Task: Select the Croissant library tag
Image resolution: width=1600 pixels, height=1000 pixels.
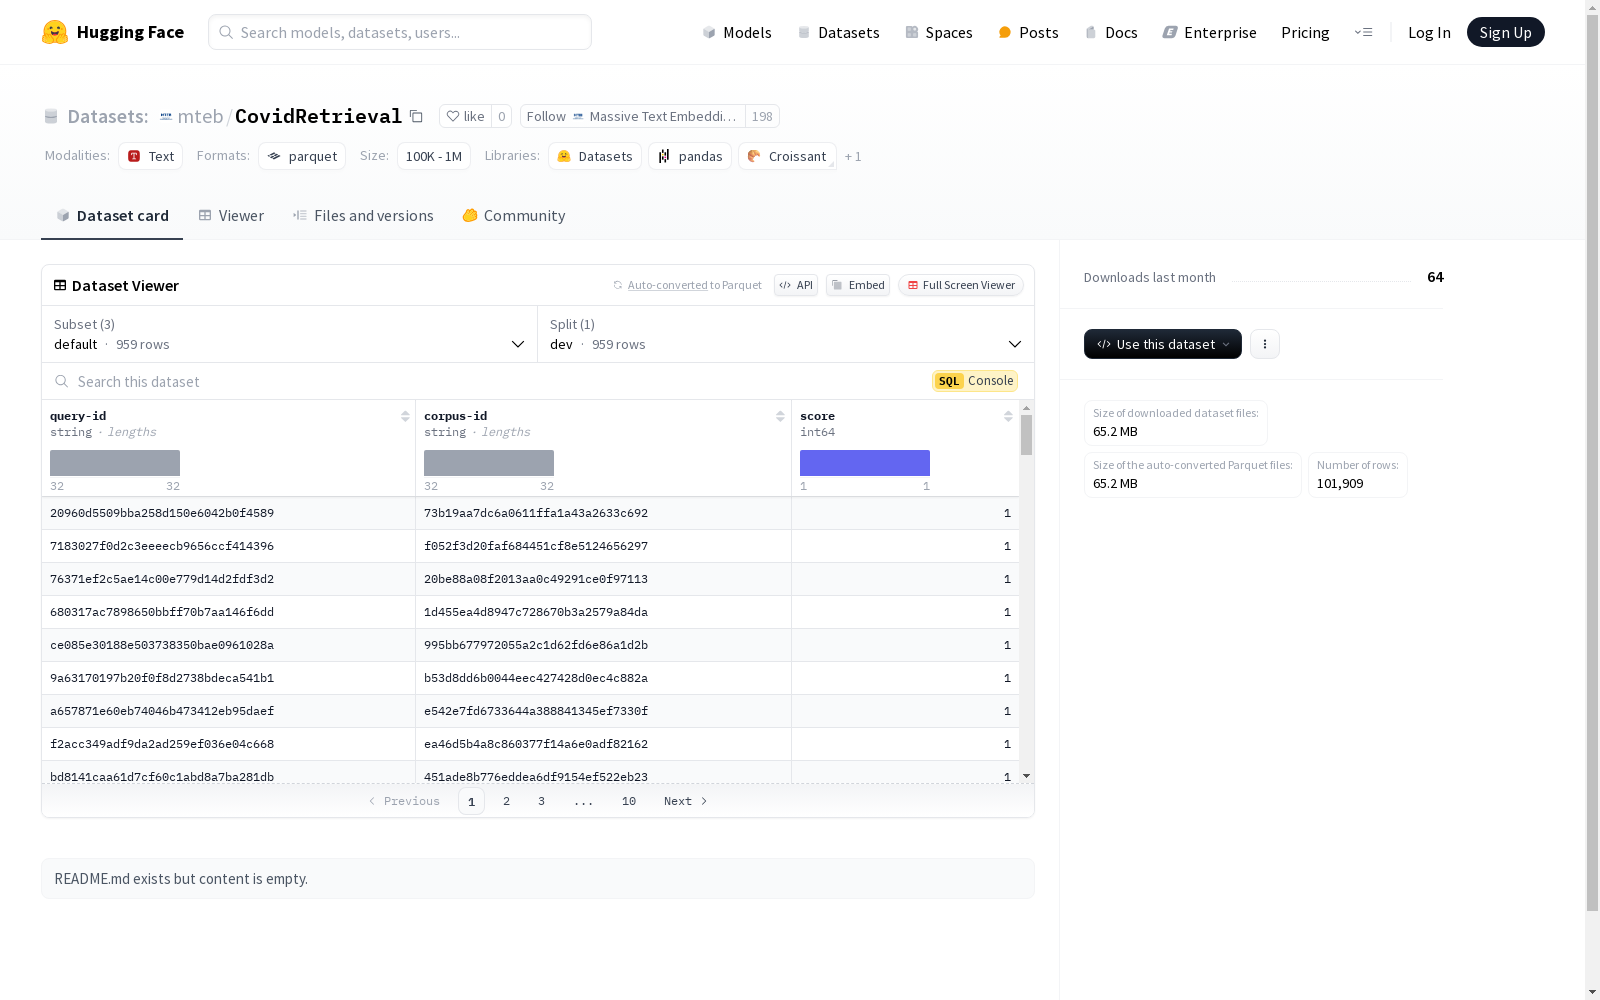Action: 787,156
